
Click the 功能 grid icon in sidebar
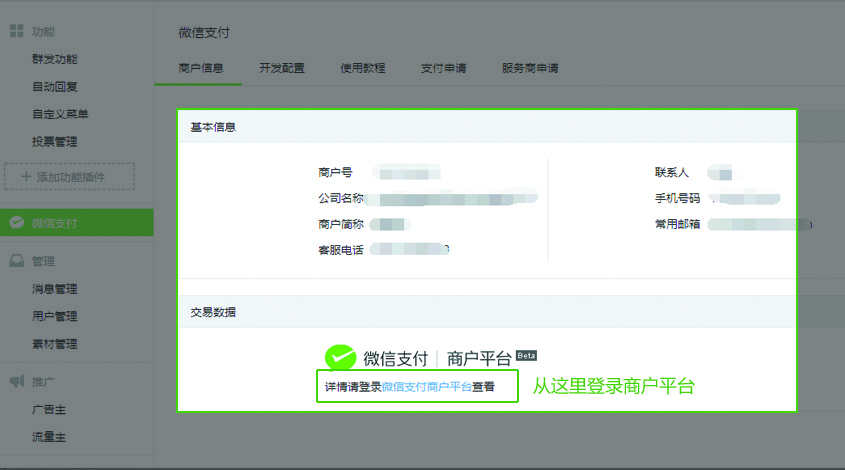(17, 31)
